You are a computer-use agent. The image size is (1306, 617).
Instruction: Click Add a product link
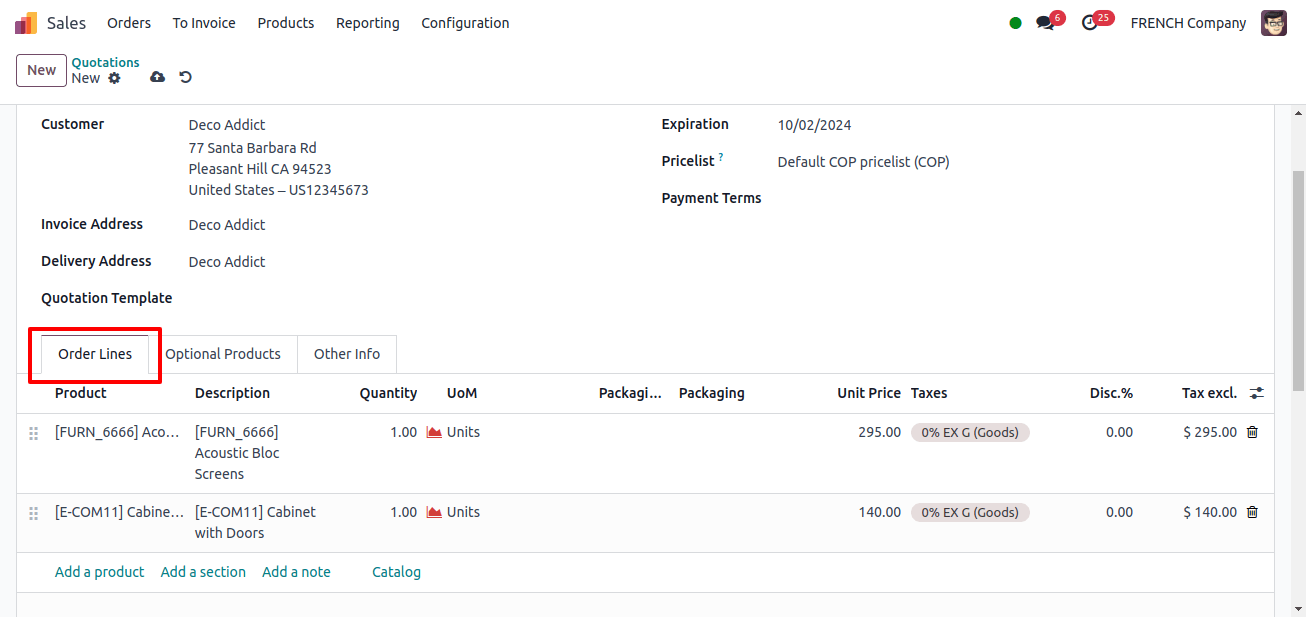point(99,572)
